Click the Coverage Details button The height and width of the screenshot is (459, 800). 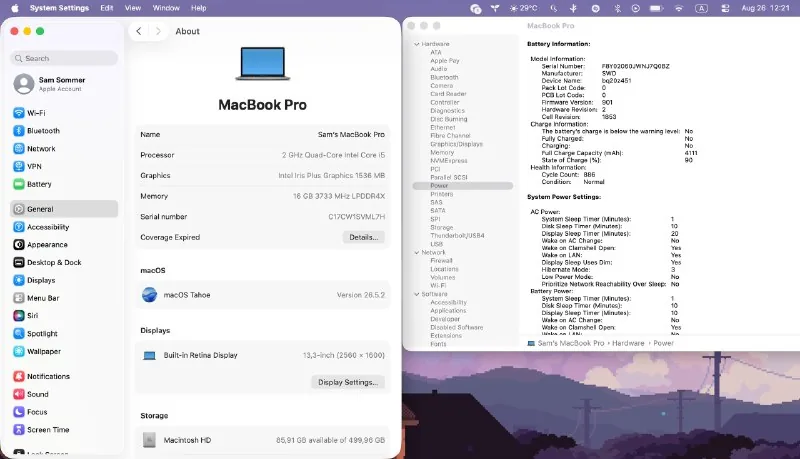point(363,237)
